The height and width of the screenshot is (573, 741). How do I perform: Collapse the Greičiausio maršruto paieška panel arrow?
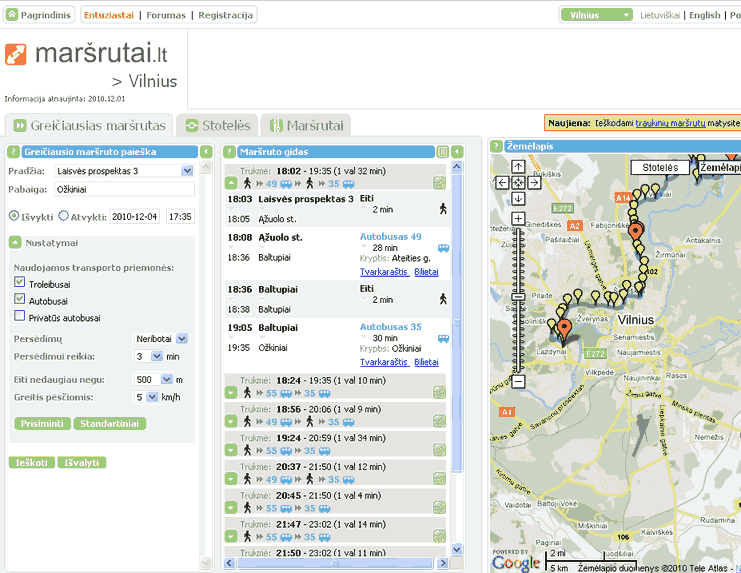coord(206,152)
